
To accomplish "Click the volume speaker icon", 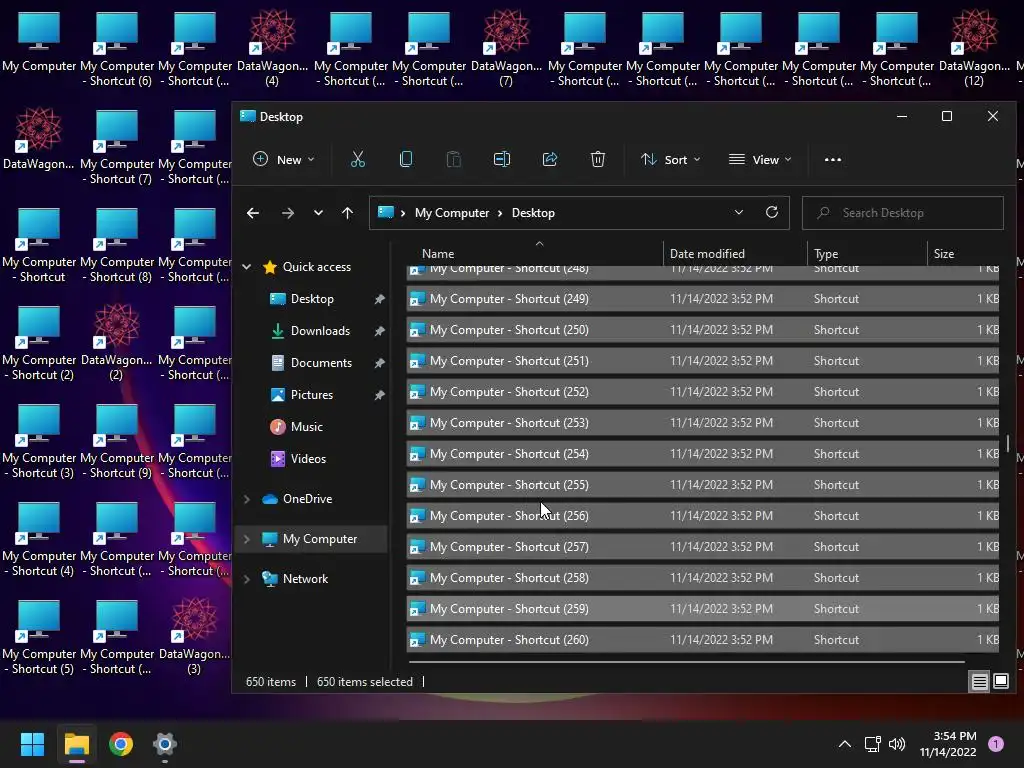I will [897, 744].
